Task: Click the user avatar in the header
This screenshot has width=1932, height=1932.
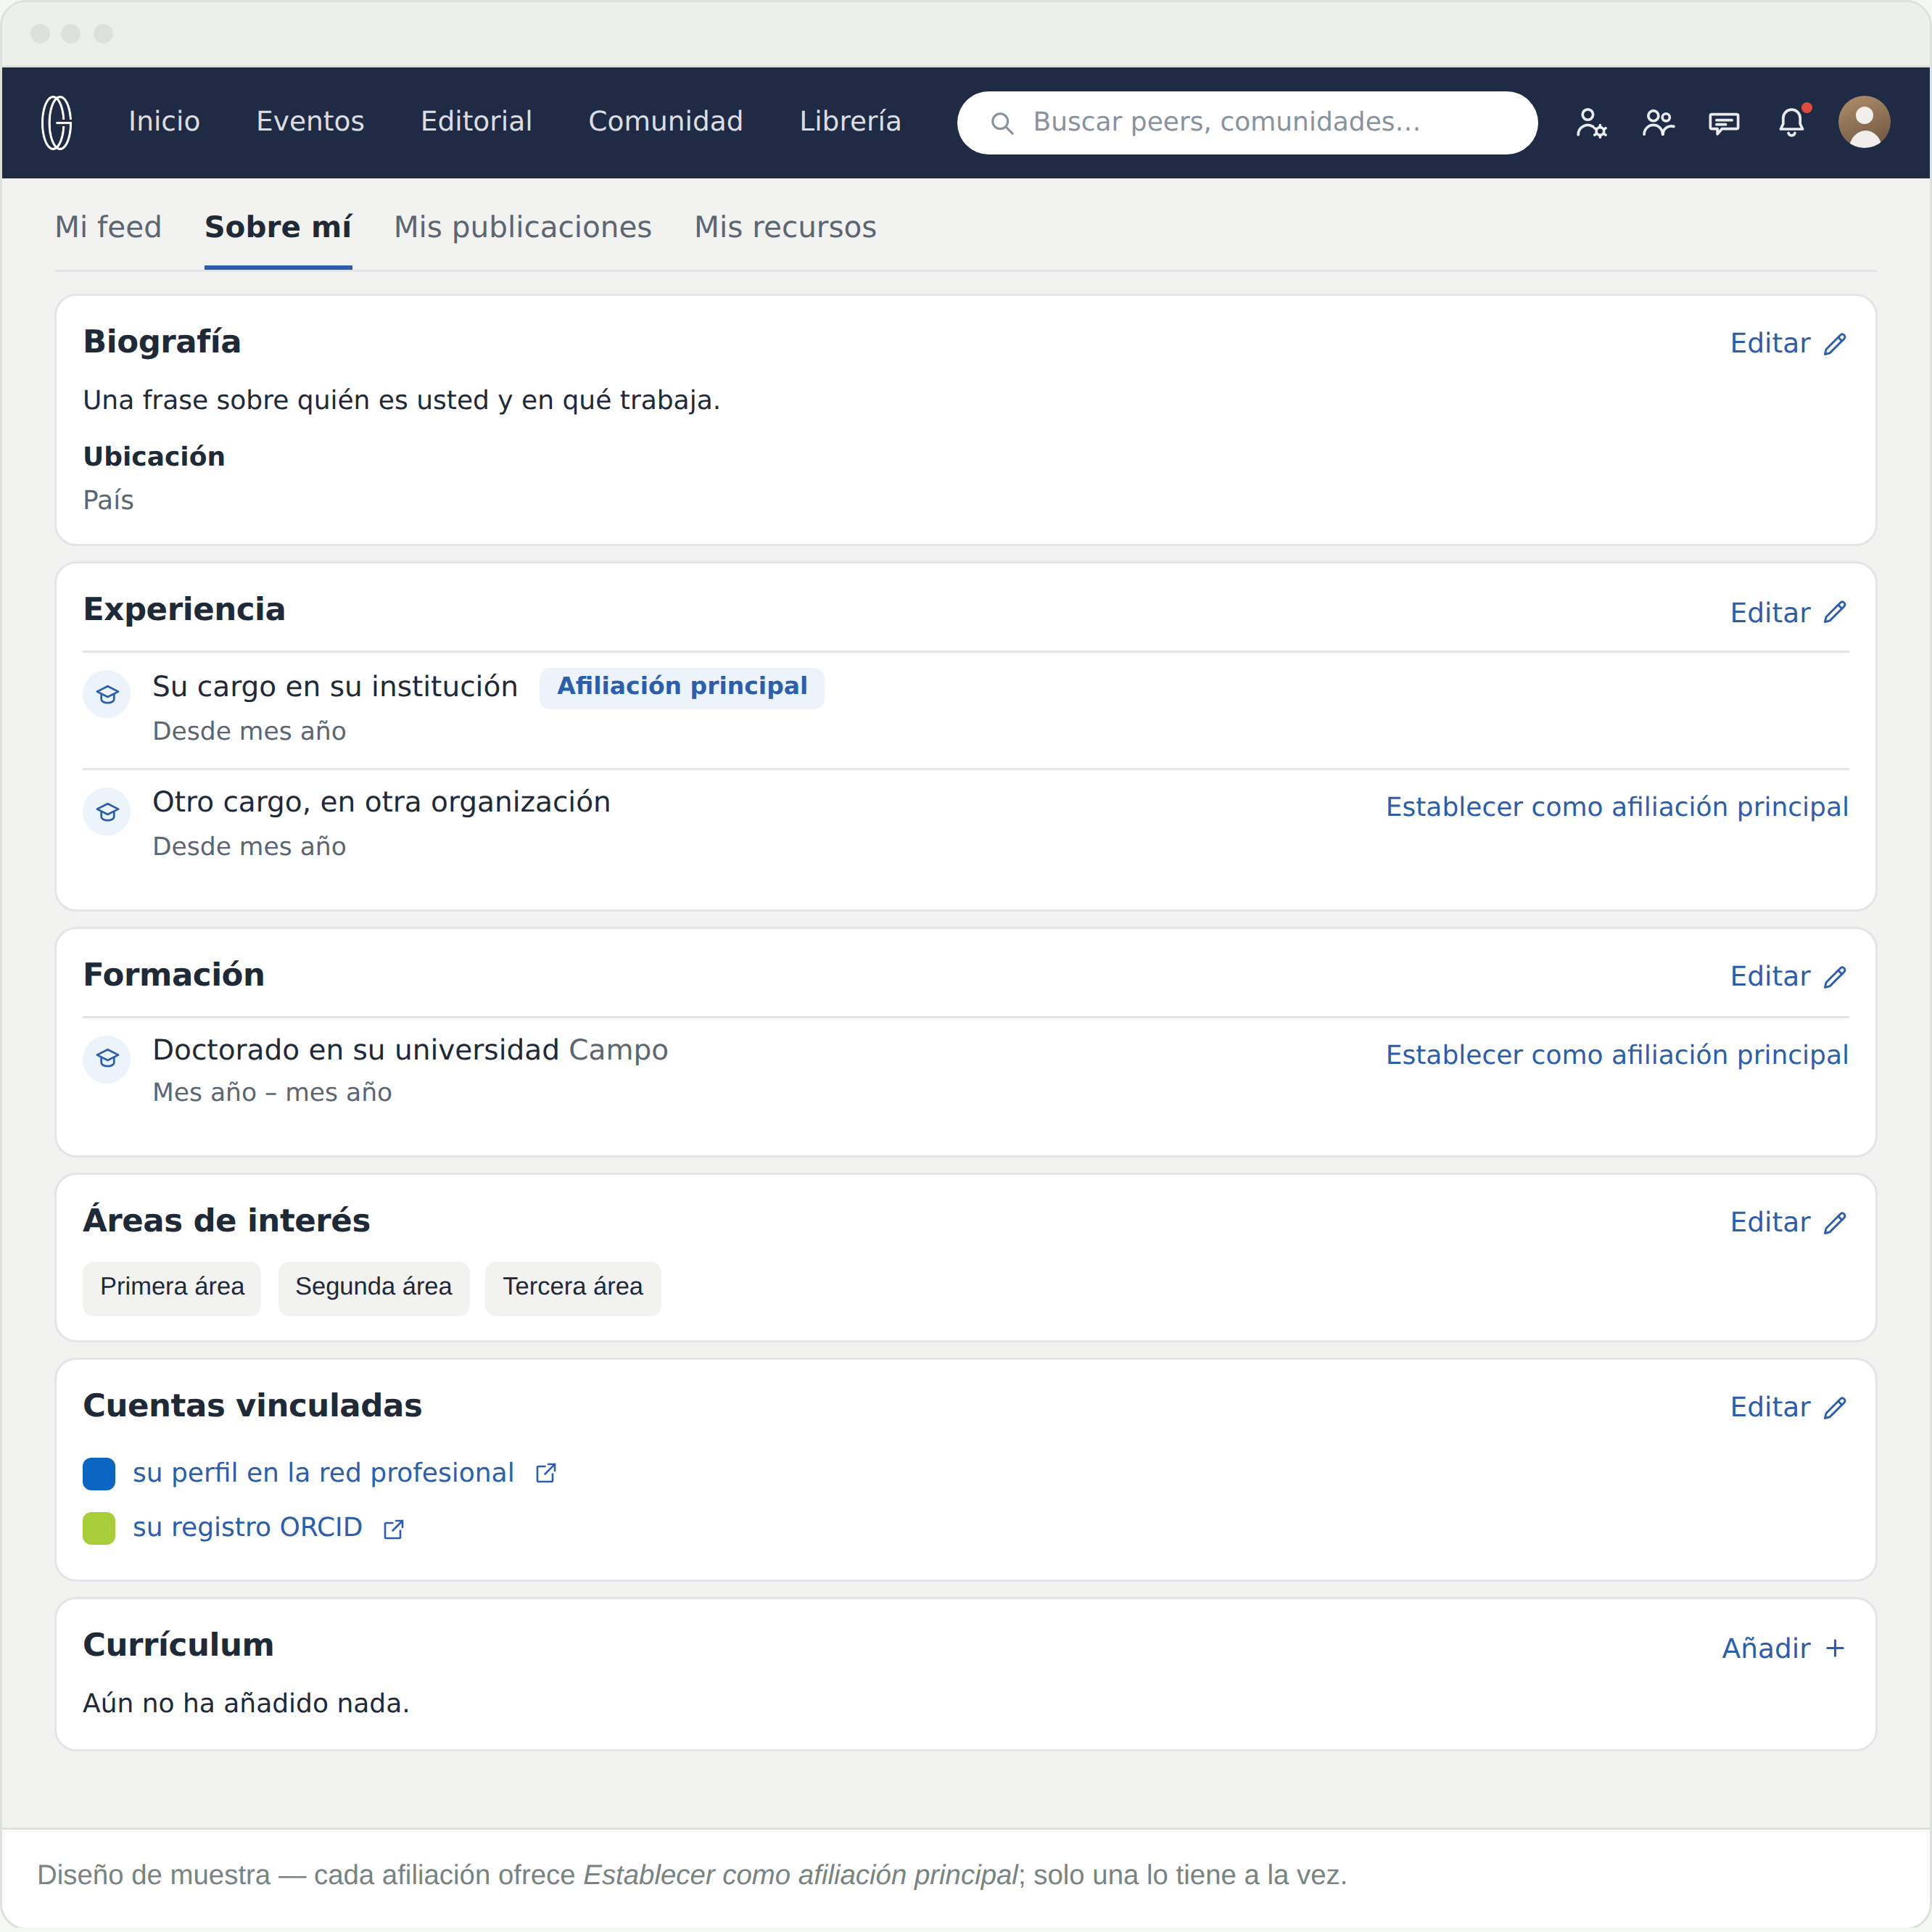Action: tap(1864, 122)
